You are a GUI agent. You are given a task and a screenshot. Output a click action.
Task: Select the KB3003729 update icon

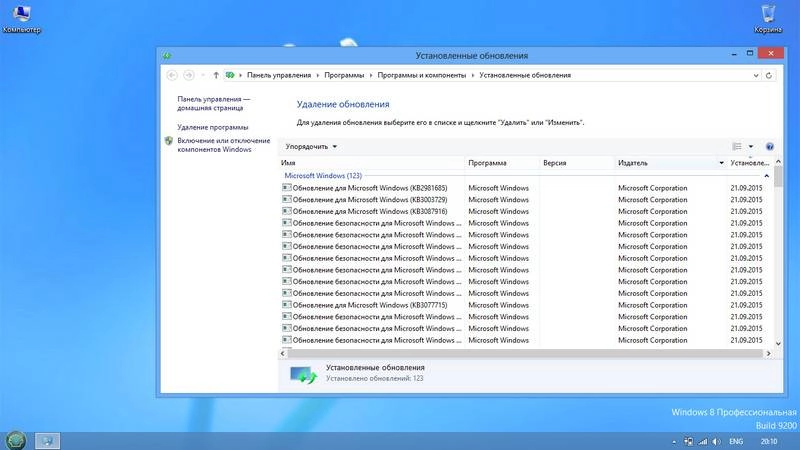pos(287,199)
